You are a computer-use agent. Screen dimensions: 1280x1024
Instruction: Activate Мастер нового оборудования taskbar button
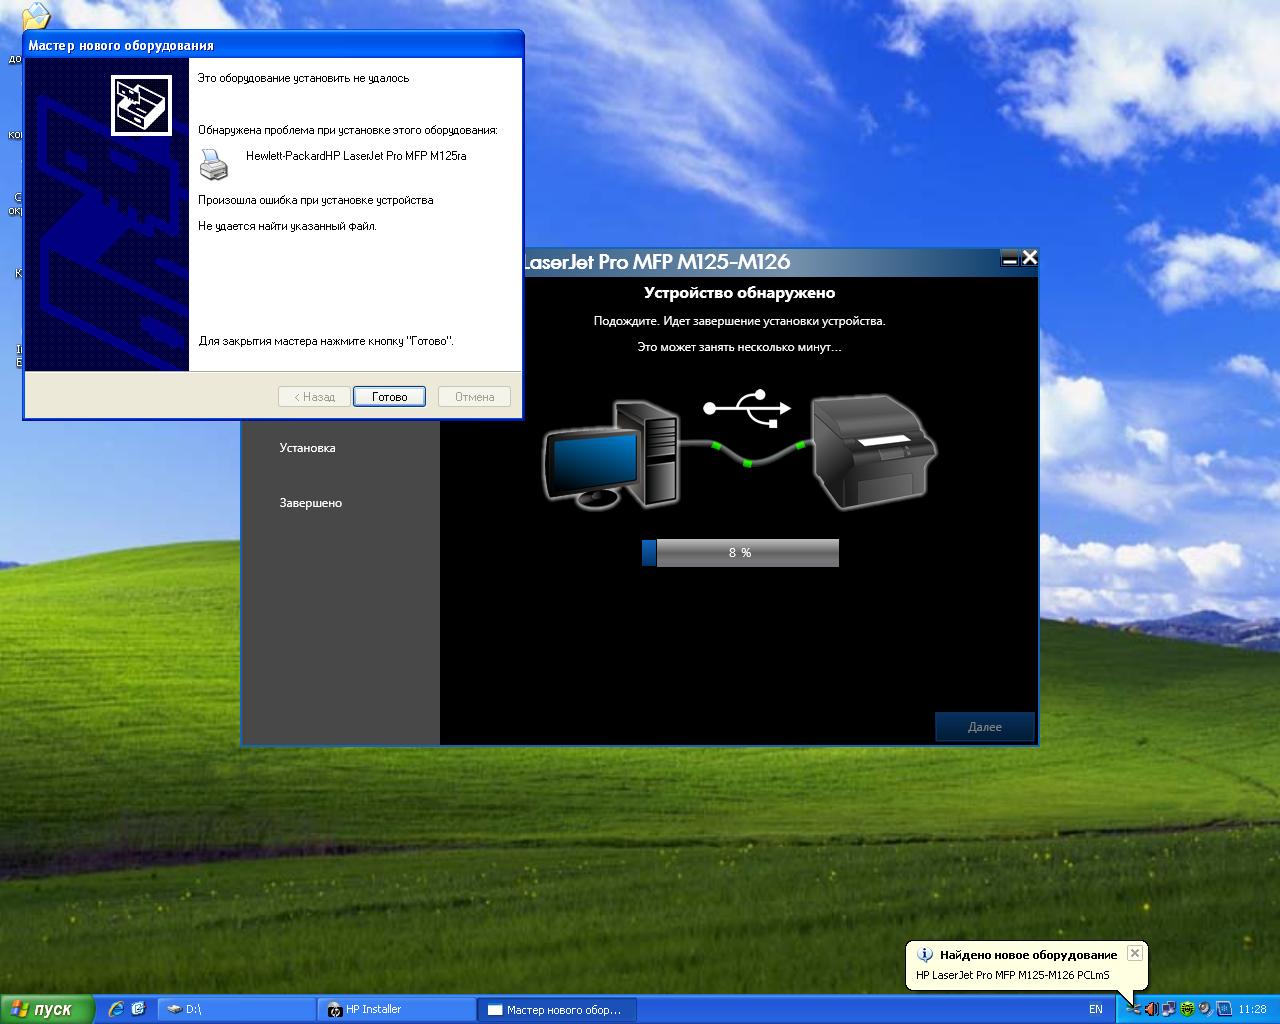click(x=557, y=1010)
